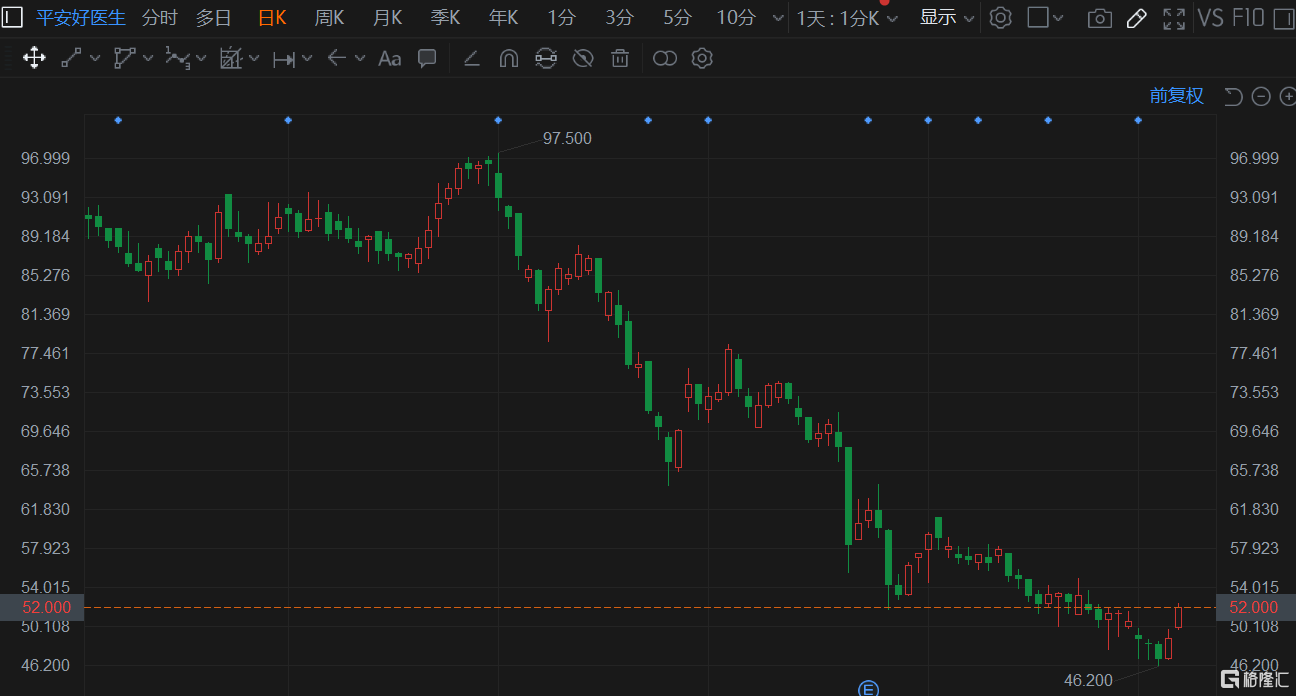Viewport: 1296px width, 696px height.
Task: Select the 日K daily candlestick tab
Action: 272,17
